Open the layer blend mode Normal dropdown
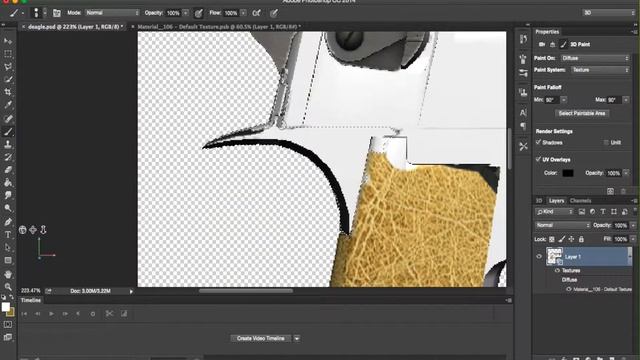 [x=562, y=225]
